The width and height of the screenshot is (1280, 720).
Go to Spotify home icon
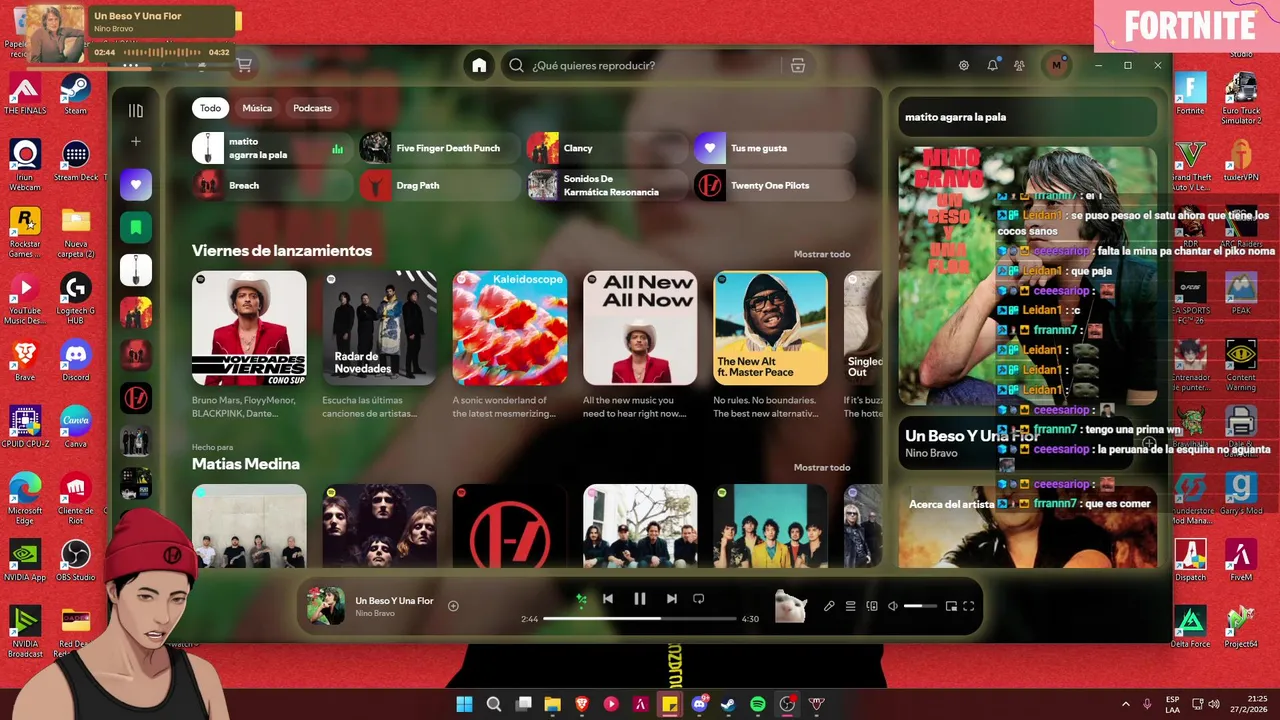coord(479,65)
